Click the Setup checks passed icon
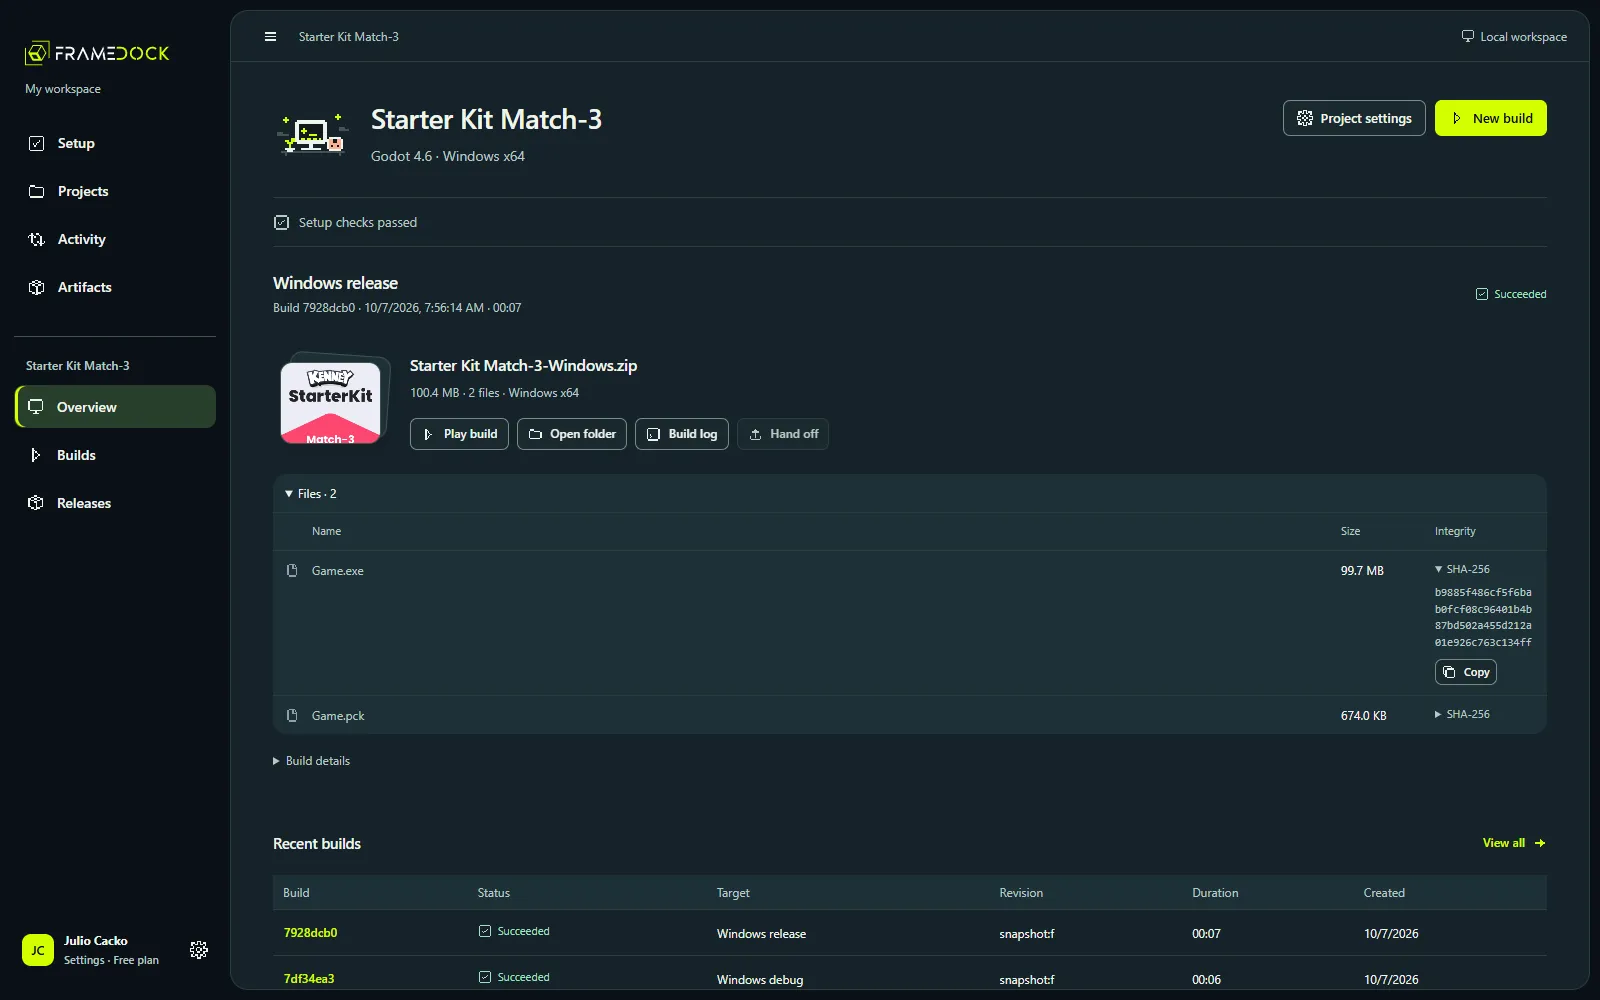1600x1000 pixels. click(282, 223)
